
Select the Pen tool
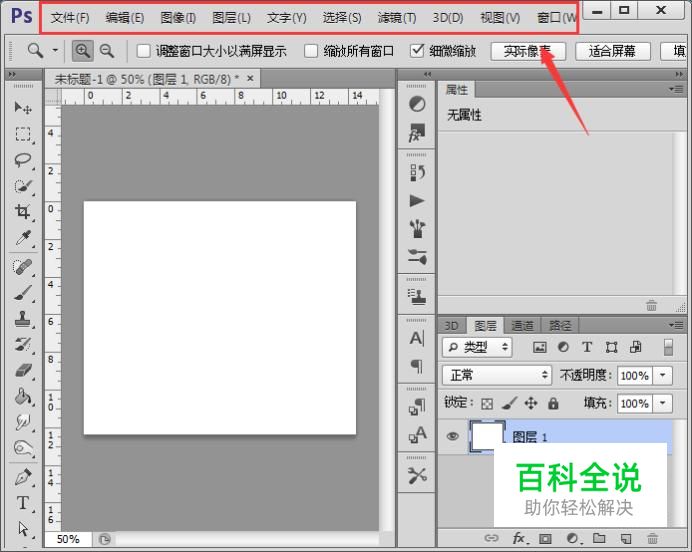[23, 477]
